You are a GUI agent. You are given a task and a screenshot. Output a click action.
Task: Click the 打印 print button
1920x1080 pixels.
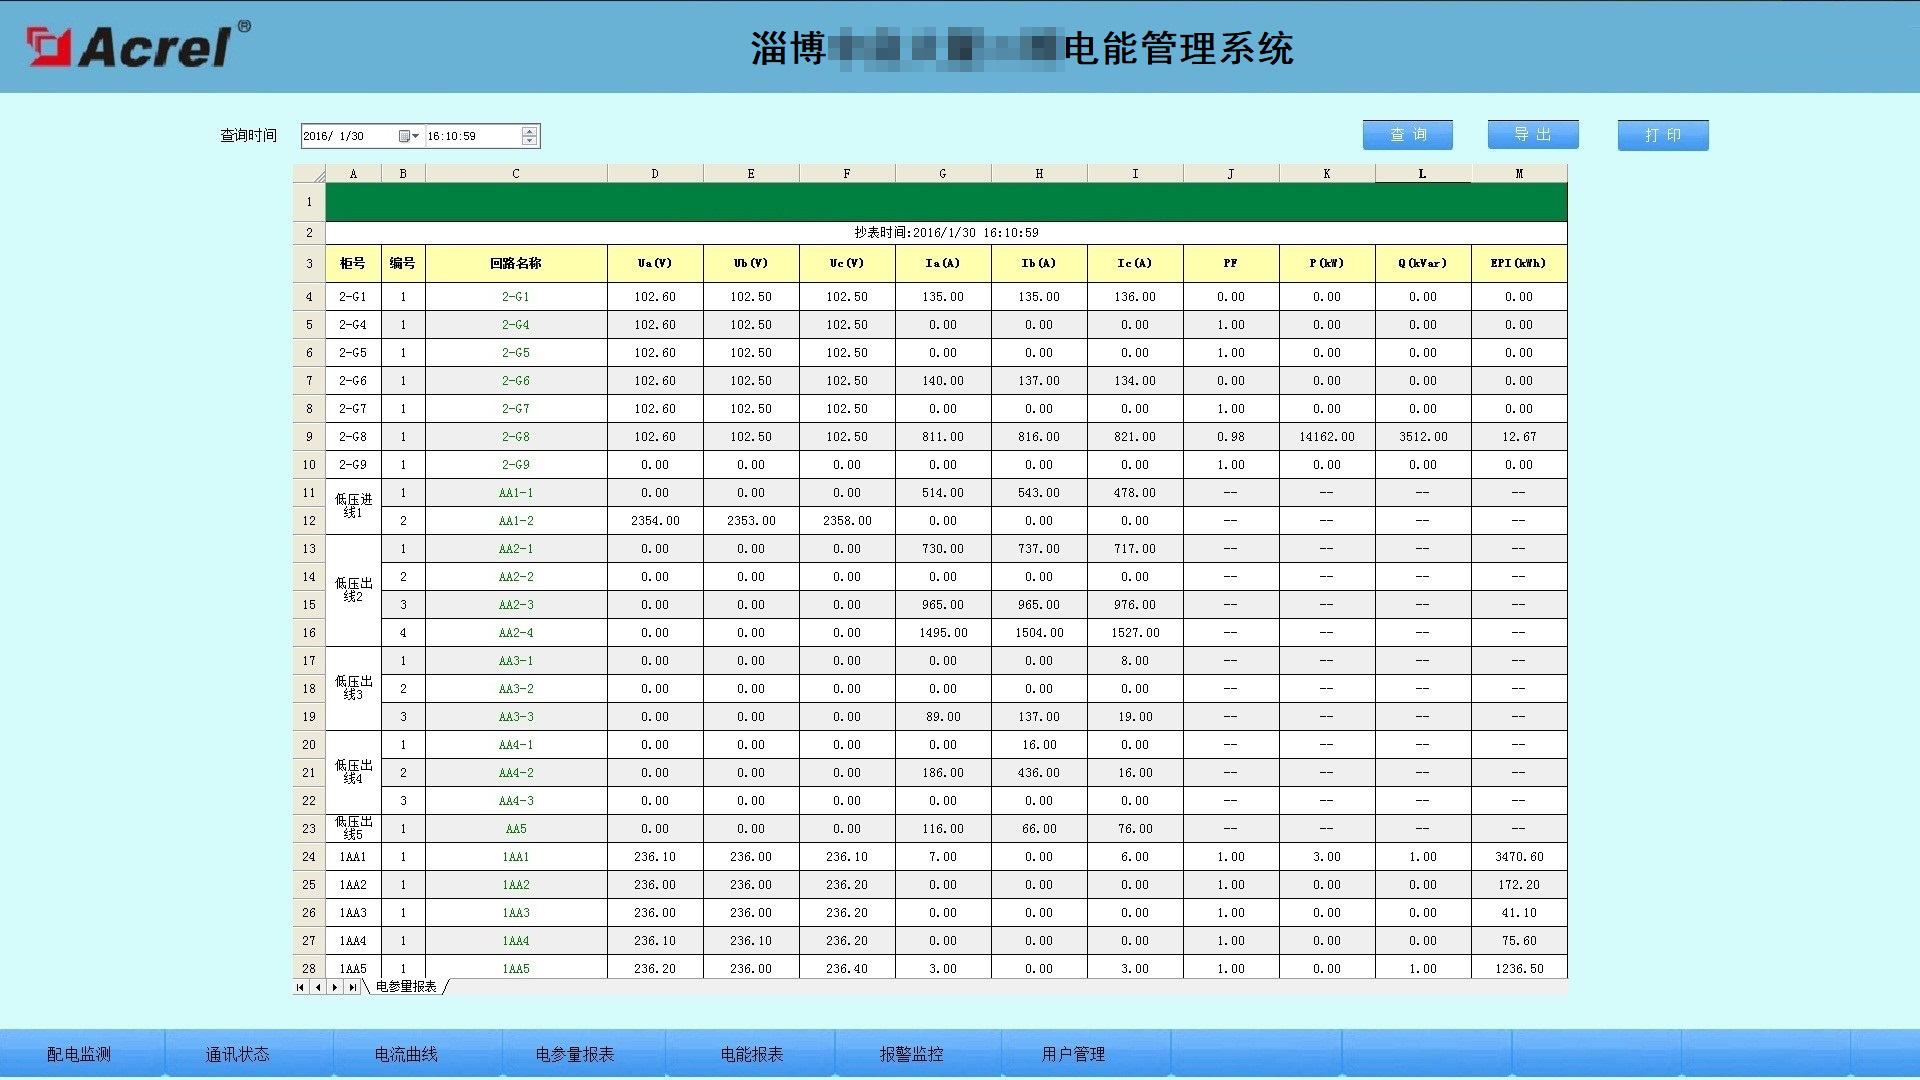point(1662,135)
